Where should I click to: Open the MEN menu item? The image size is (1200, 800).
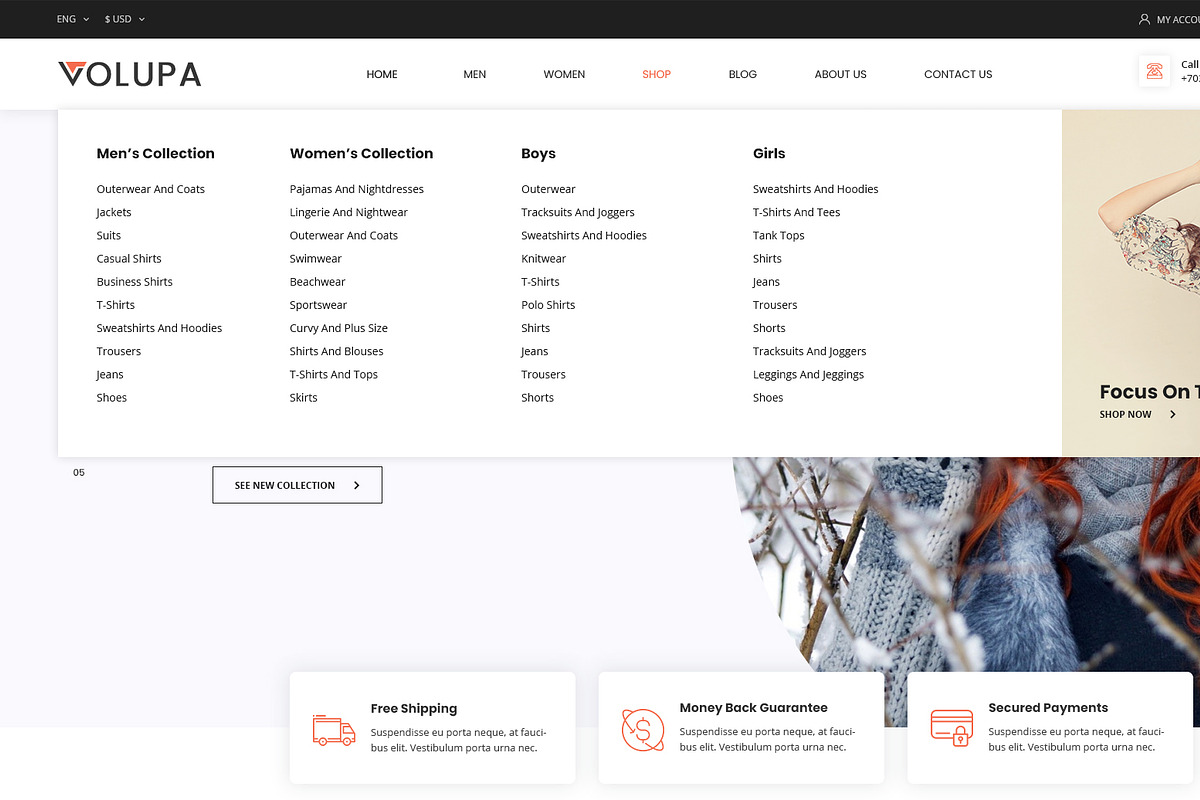pyautogui.click(x=475, y=74)
